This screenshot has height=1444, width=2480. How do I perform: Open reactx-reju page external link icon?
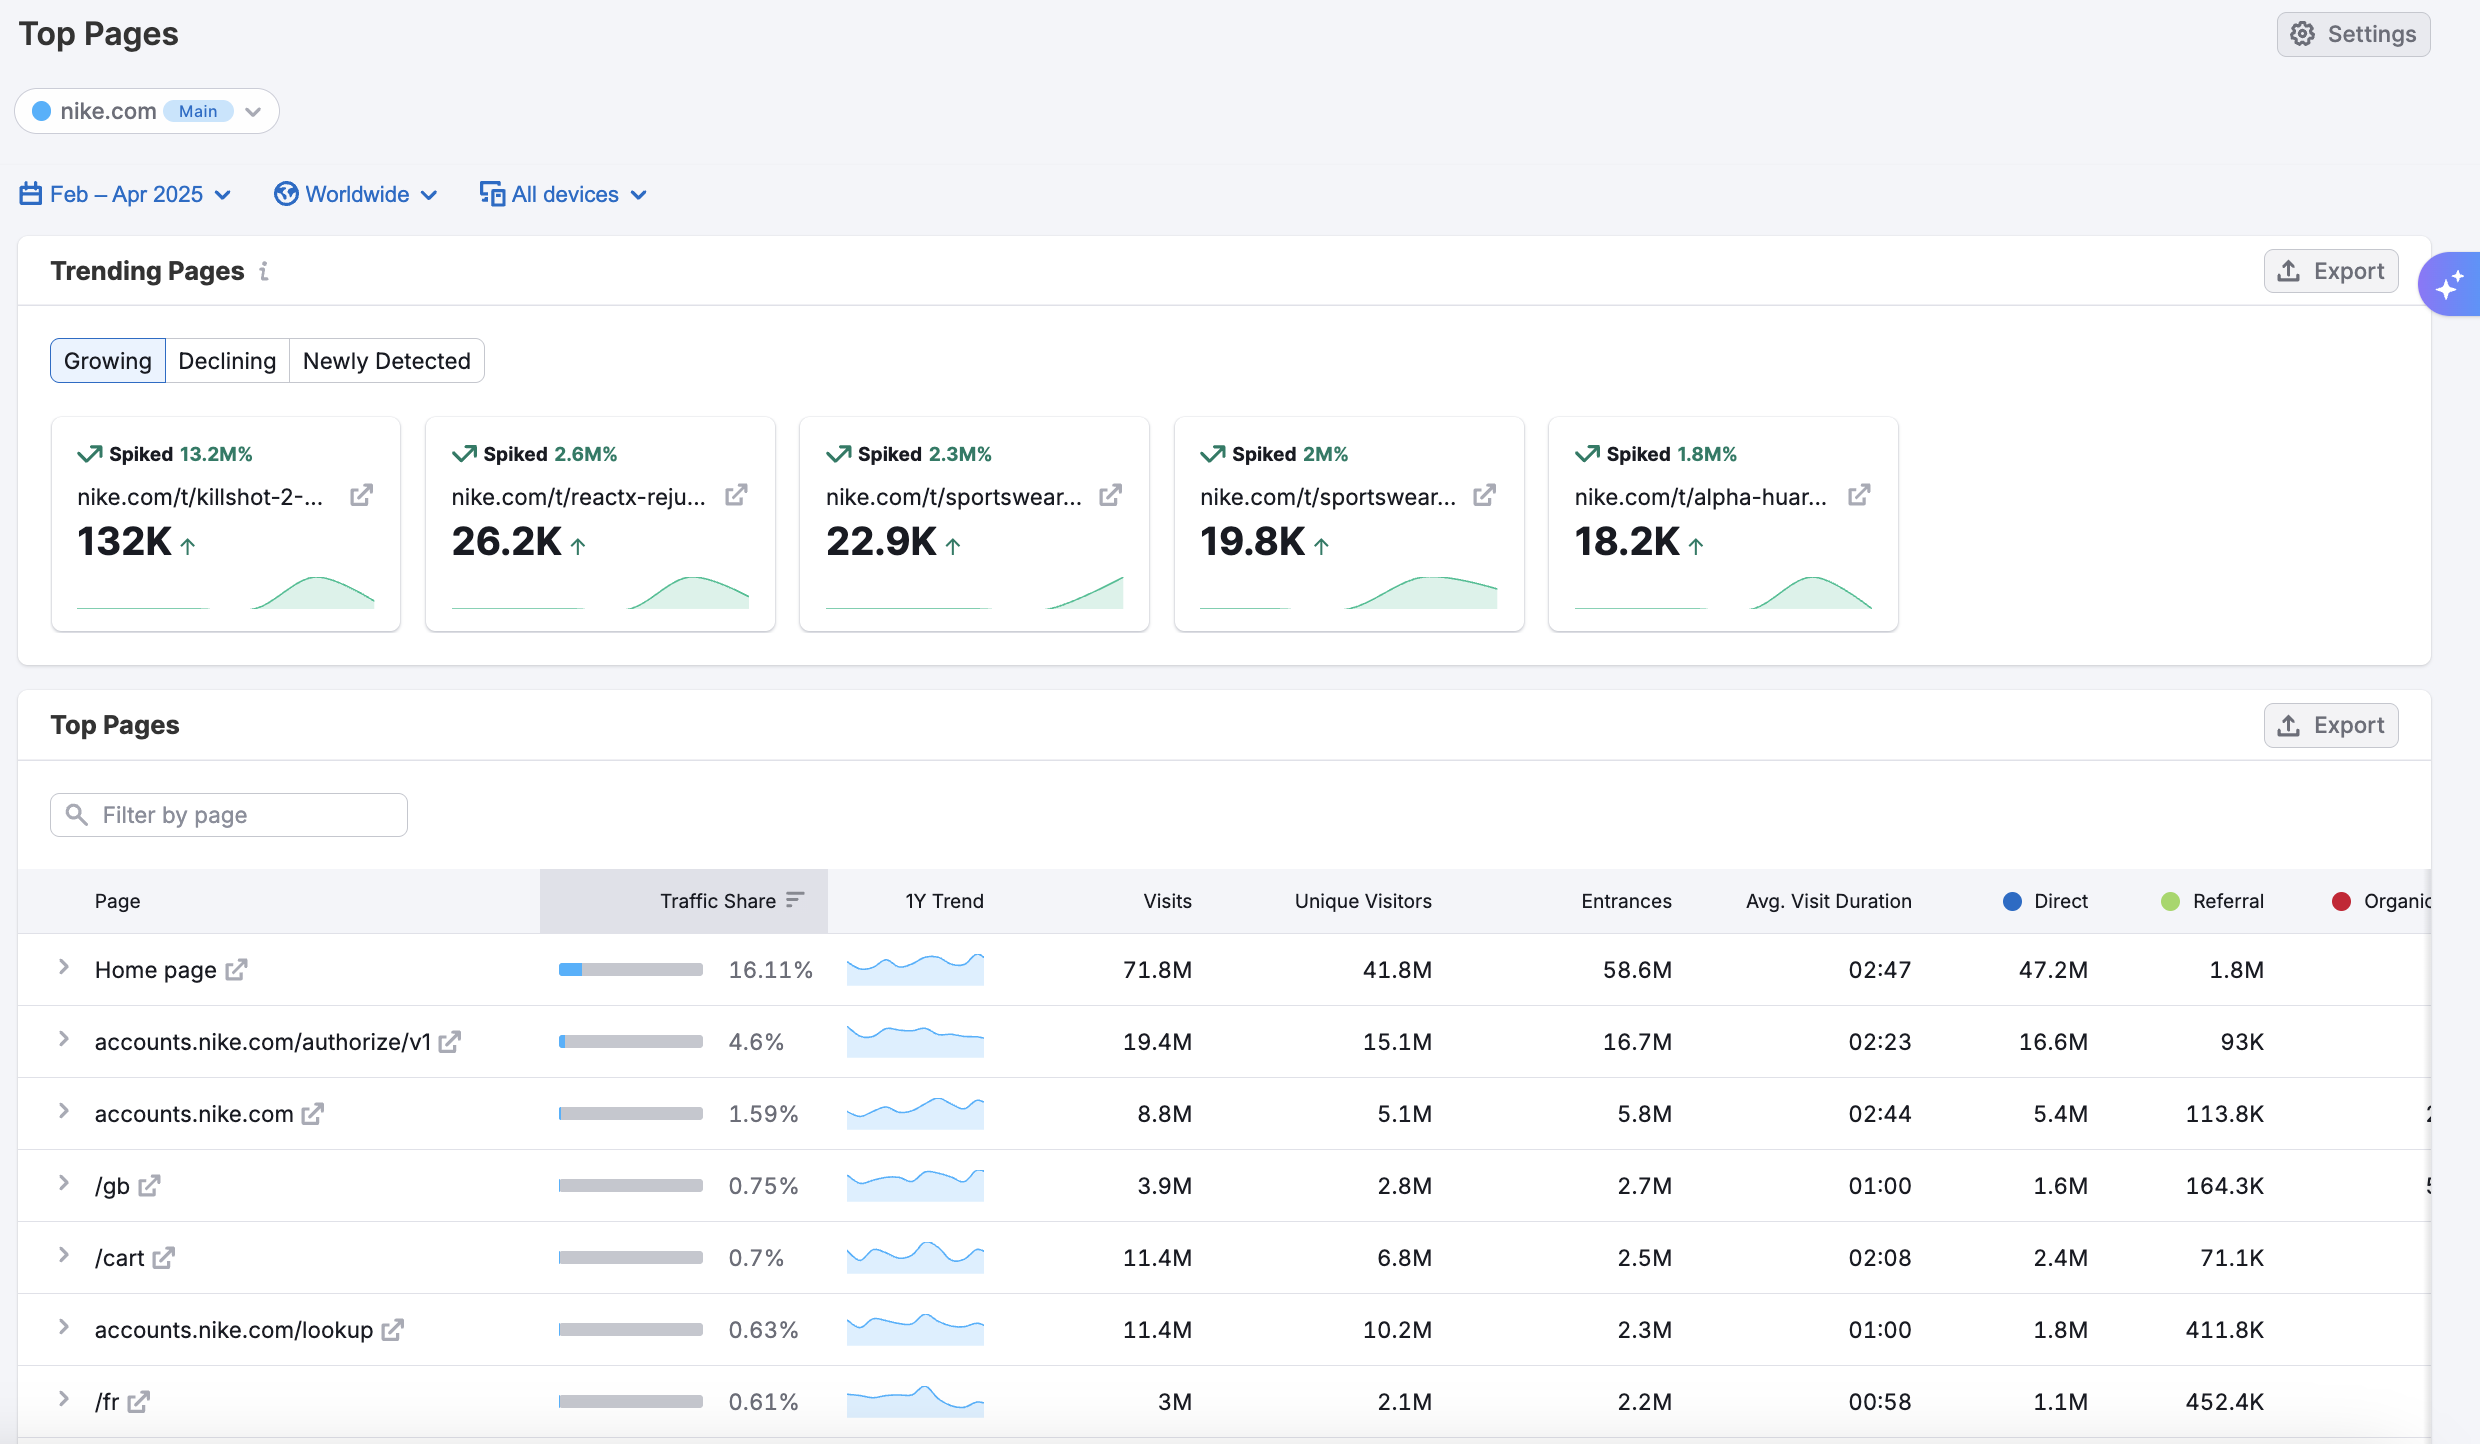pyautogui.click(x=736, y=496)
